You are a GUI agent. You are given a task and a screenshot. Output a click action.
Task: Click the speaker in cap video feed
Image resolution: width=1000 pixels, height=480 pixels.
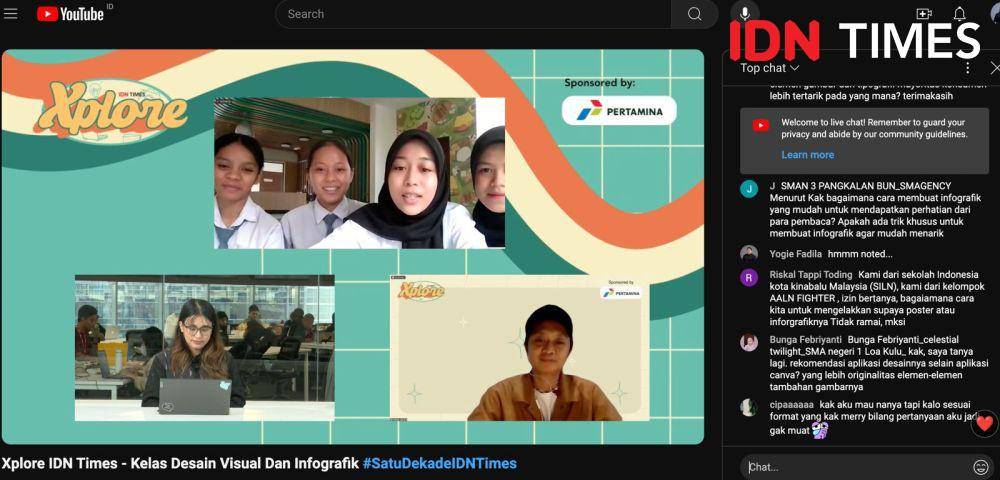coord(519,348)
